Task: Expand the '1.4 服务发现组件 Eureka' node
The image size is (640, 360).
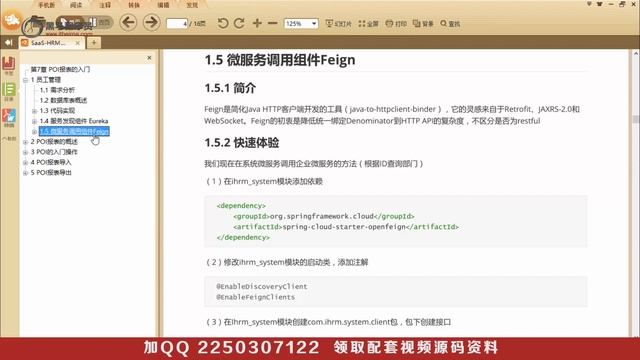Action: coord(34,121)
